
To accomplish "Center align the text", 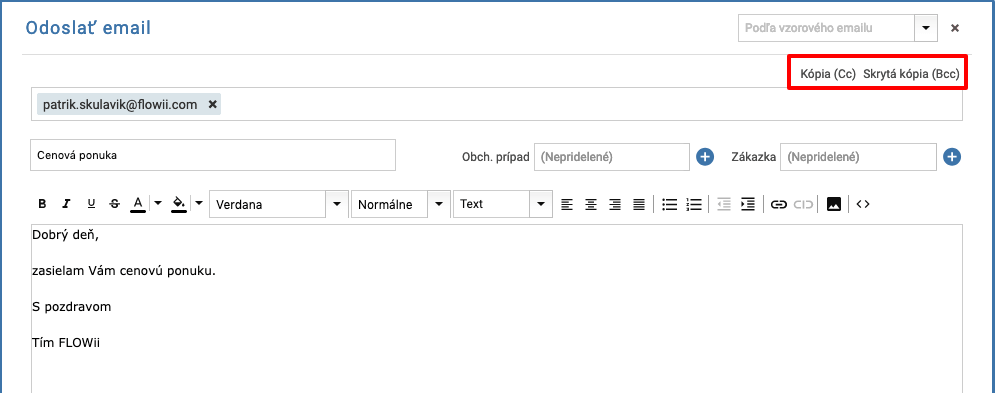I will tap(591, 204).
